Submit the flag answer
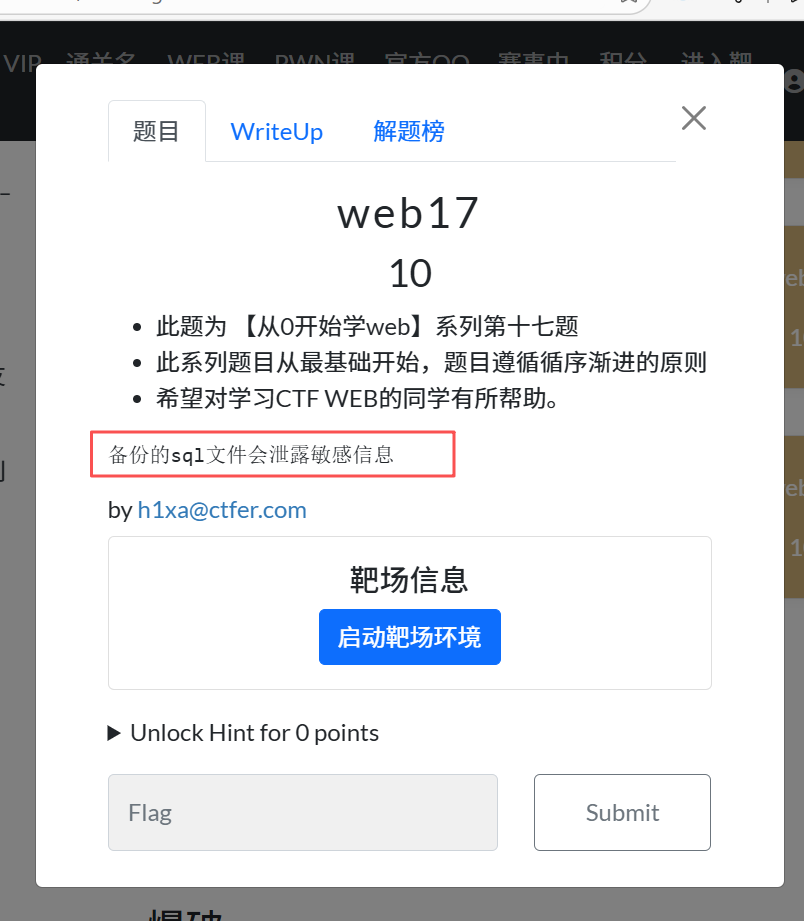 (623, 812)
